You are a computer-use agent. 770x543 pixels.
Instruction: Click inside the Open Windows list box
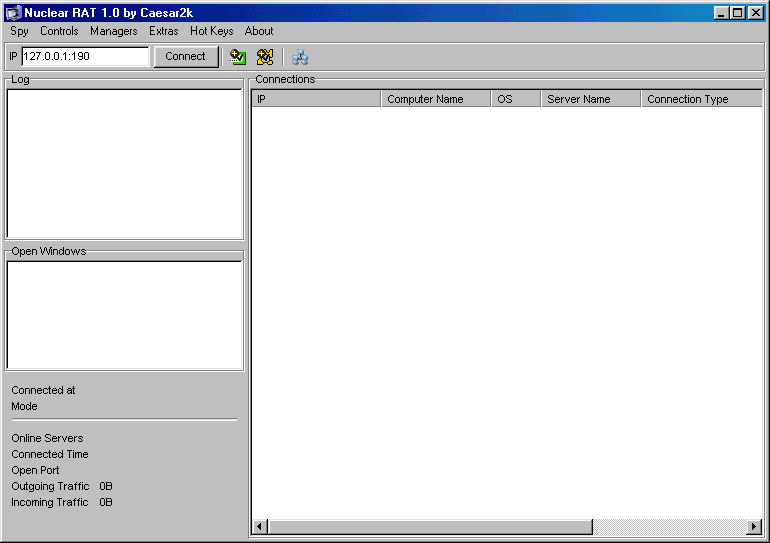coord(124,315)
